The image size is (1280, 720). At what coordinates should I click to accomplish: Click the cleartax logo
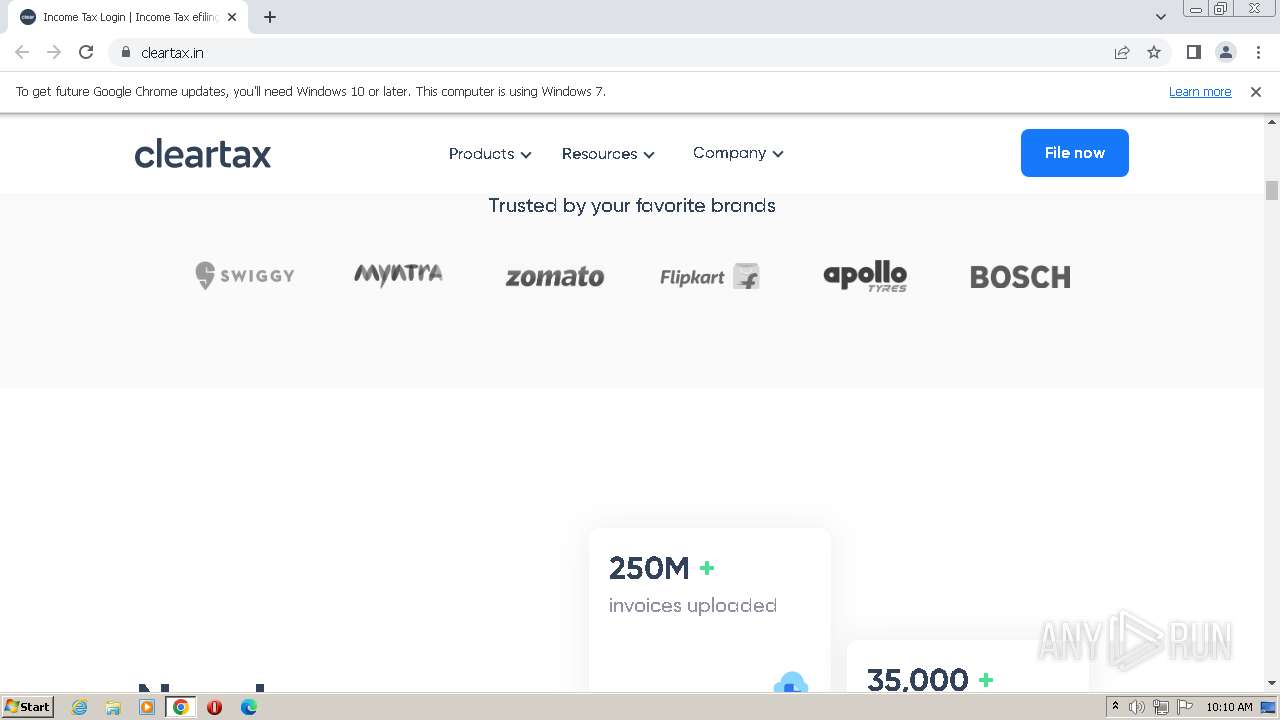tap(203, 154)
